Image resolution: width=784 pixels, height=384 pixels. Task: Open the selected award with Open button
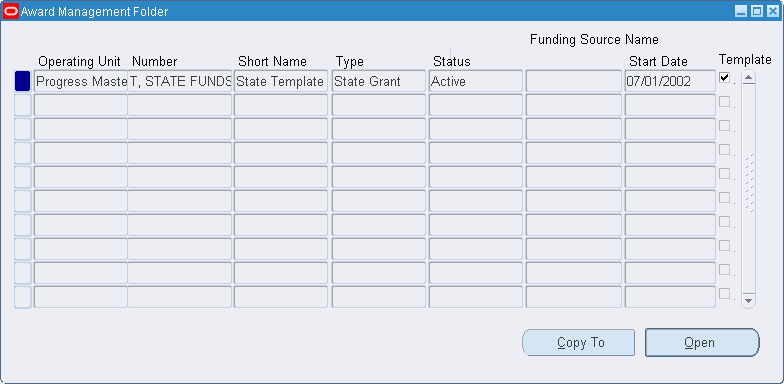tap(702, 342)
